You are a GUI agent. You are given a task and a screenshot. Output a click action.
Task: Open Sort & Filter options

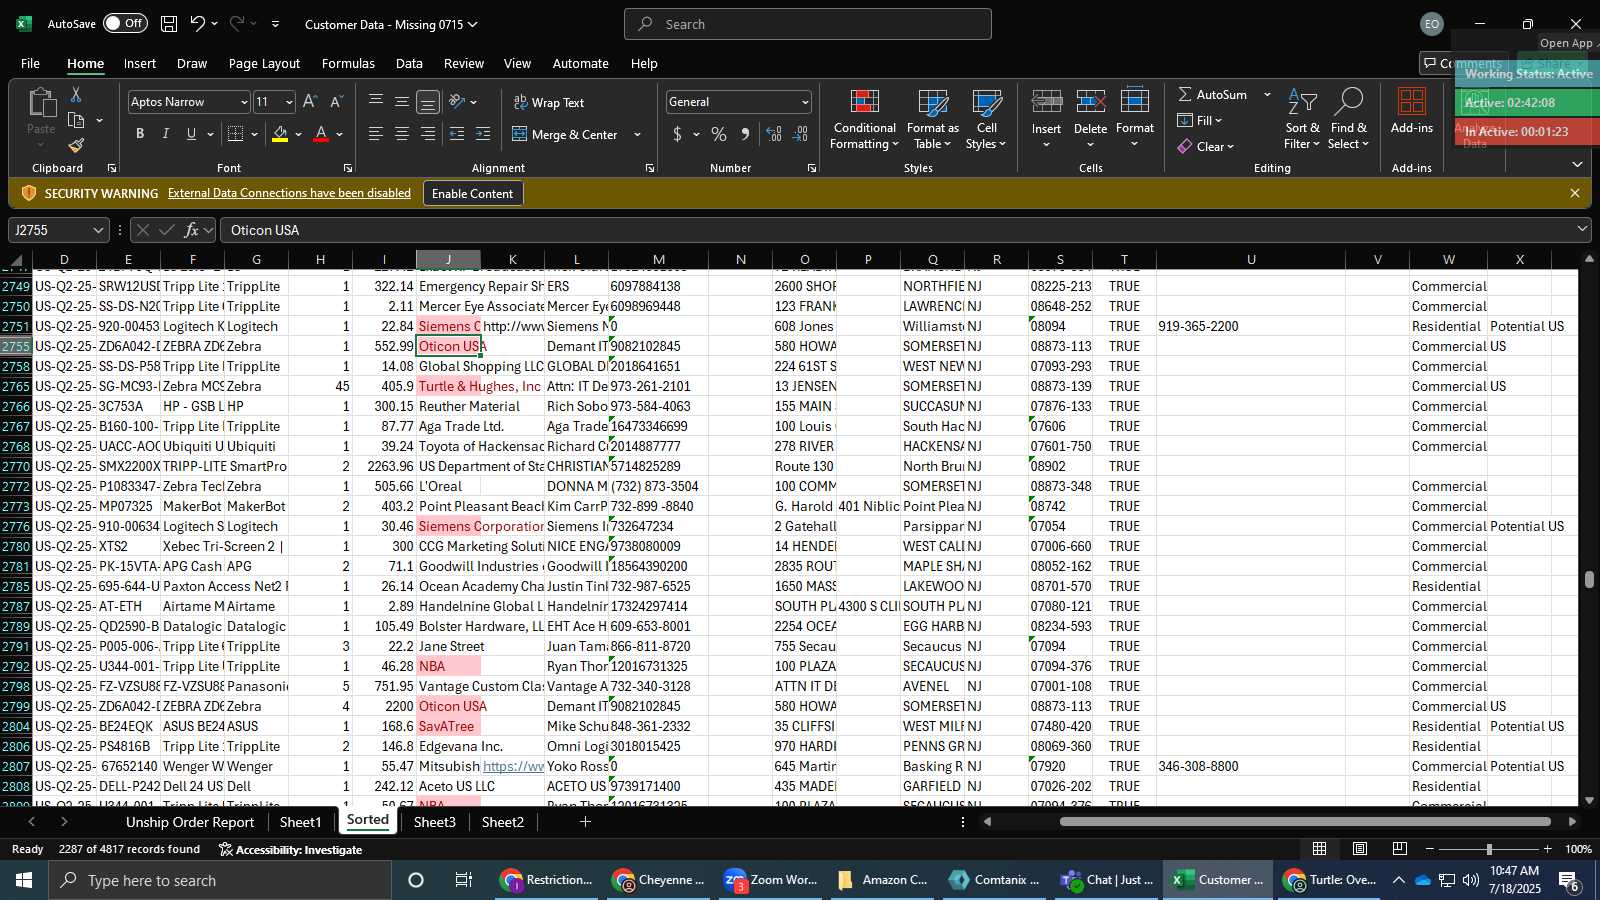click(1302, 120)
